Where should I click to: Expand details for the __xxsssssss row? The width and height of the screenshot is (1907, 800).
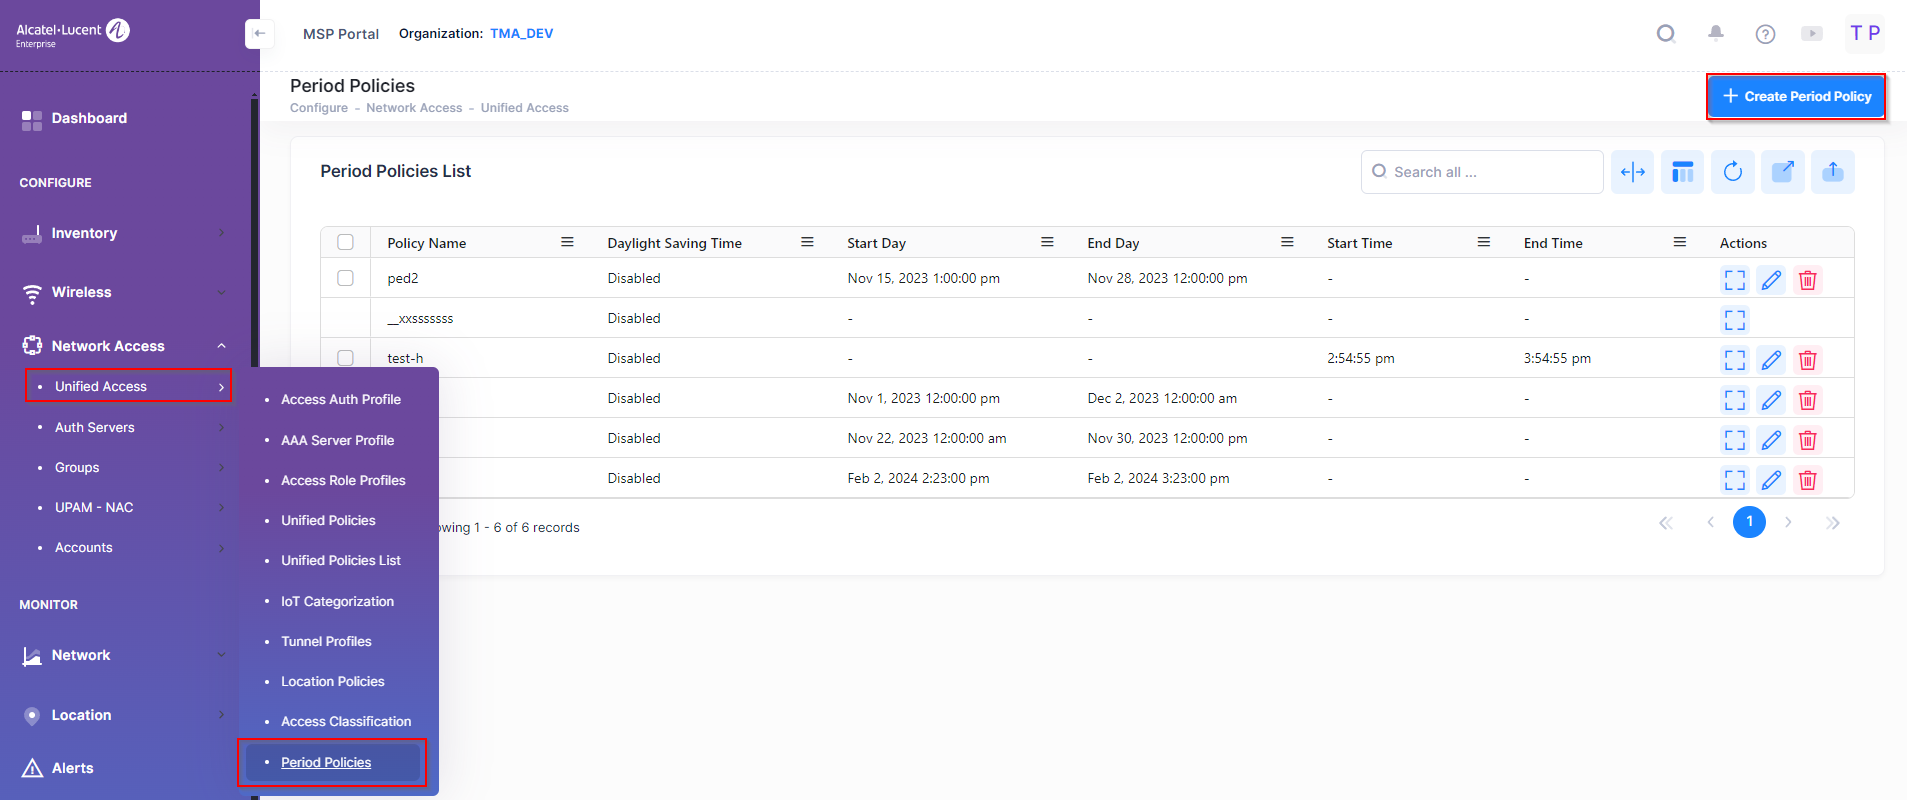tap(1735, 320)
